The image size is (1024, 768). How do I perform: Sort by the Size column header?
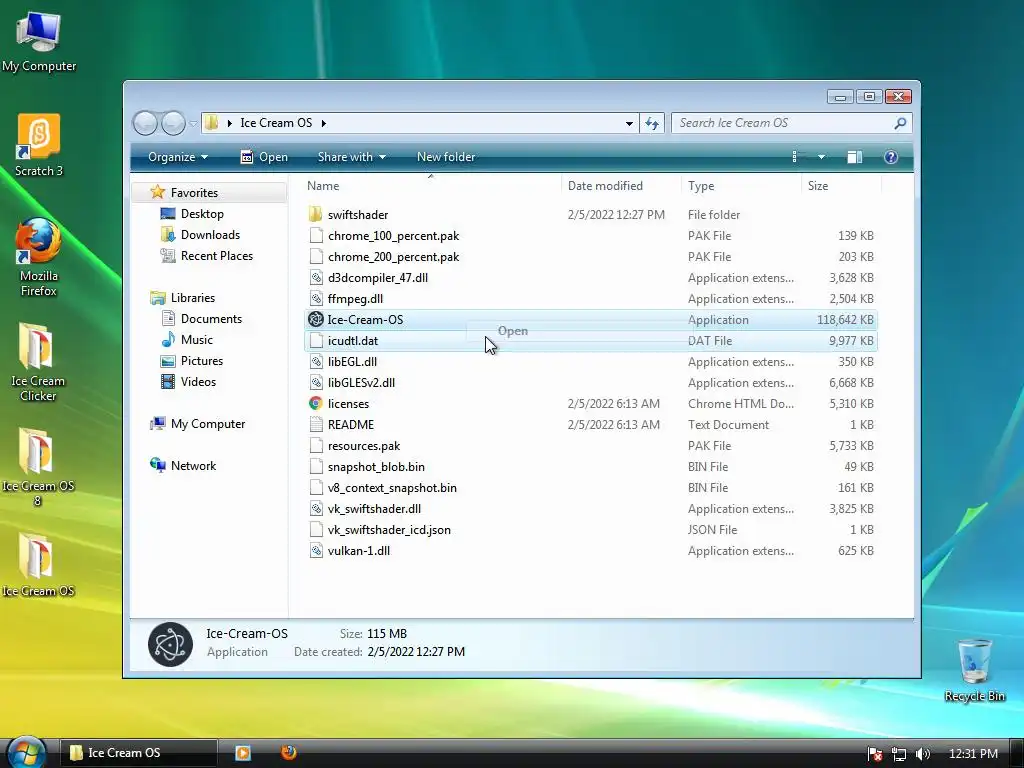click(x=841, y=185)
